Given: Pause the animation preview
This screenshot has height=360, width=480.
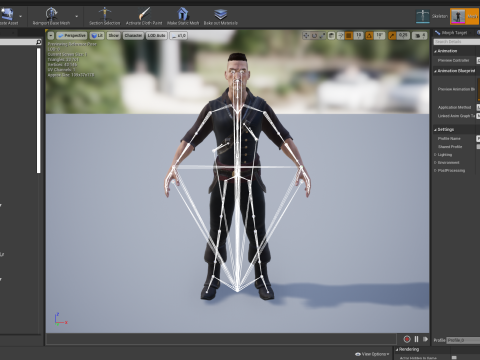Looking at the screenshot, I should (x=416, y=339).
